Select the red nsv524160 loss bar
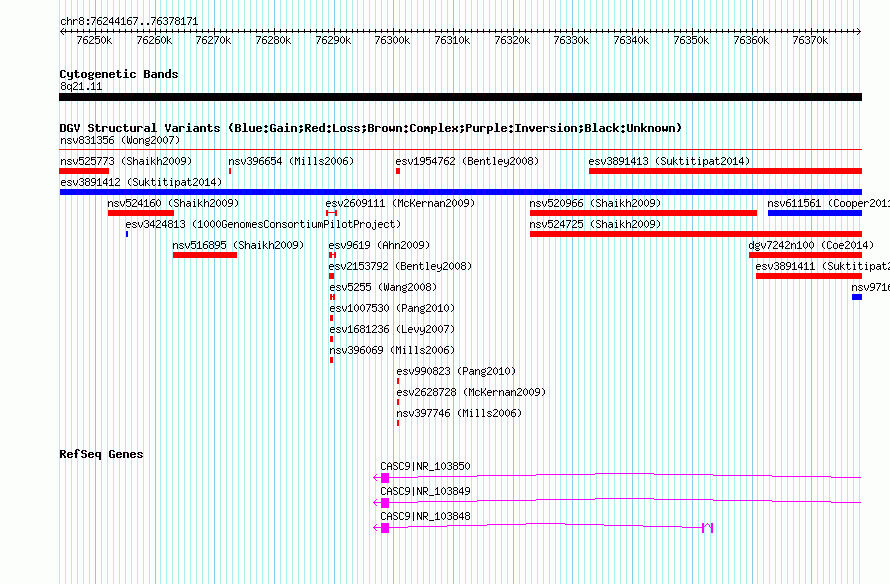Image resolution: width=890 pixels, height=584 pixels. [141, 213]
